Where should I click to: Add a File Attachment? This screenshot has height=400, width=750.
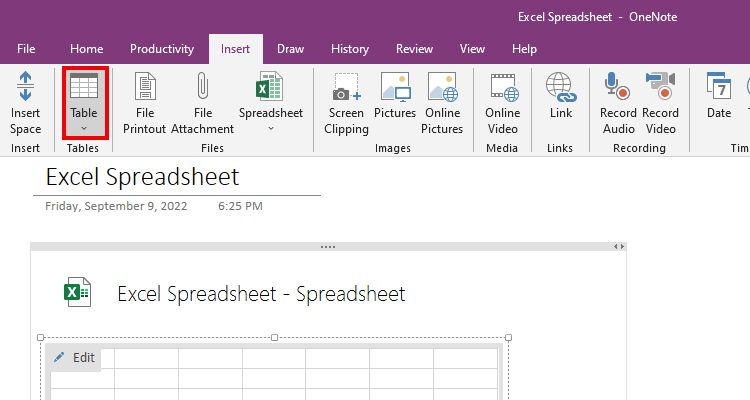pos(203,103)
